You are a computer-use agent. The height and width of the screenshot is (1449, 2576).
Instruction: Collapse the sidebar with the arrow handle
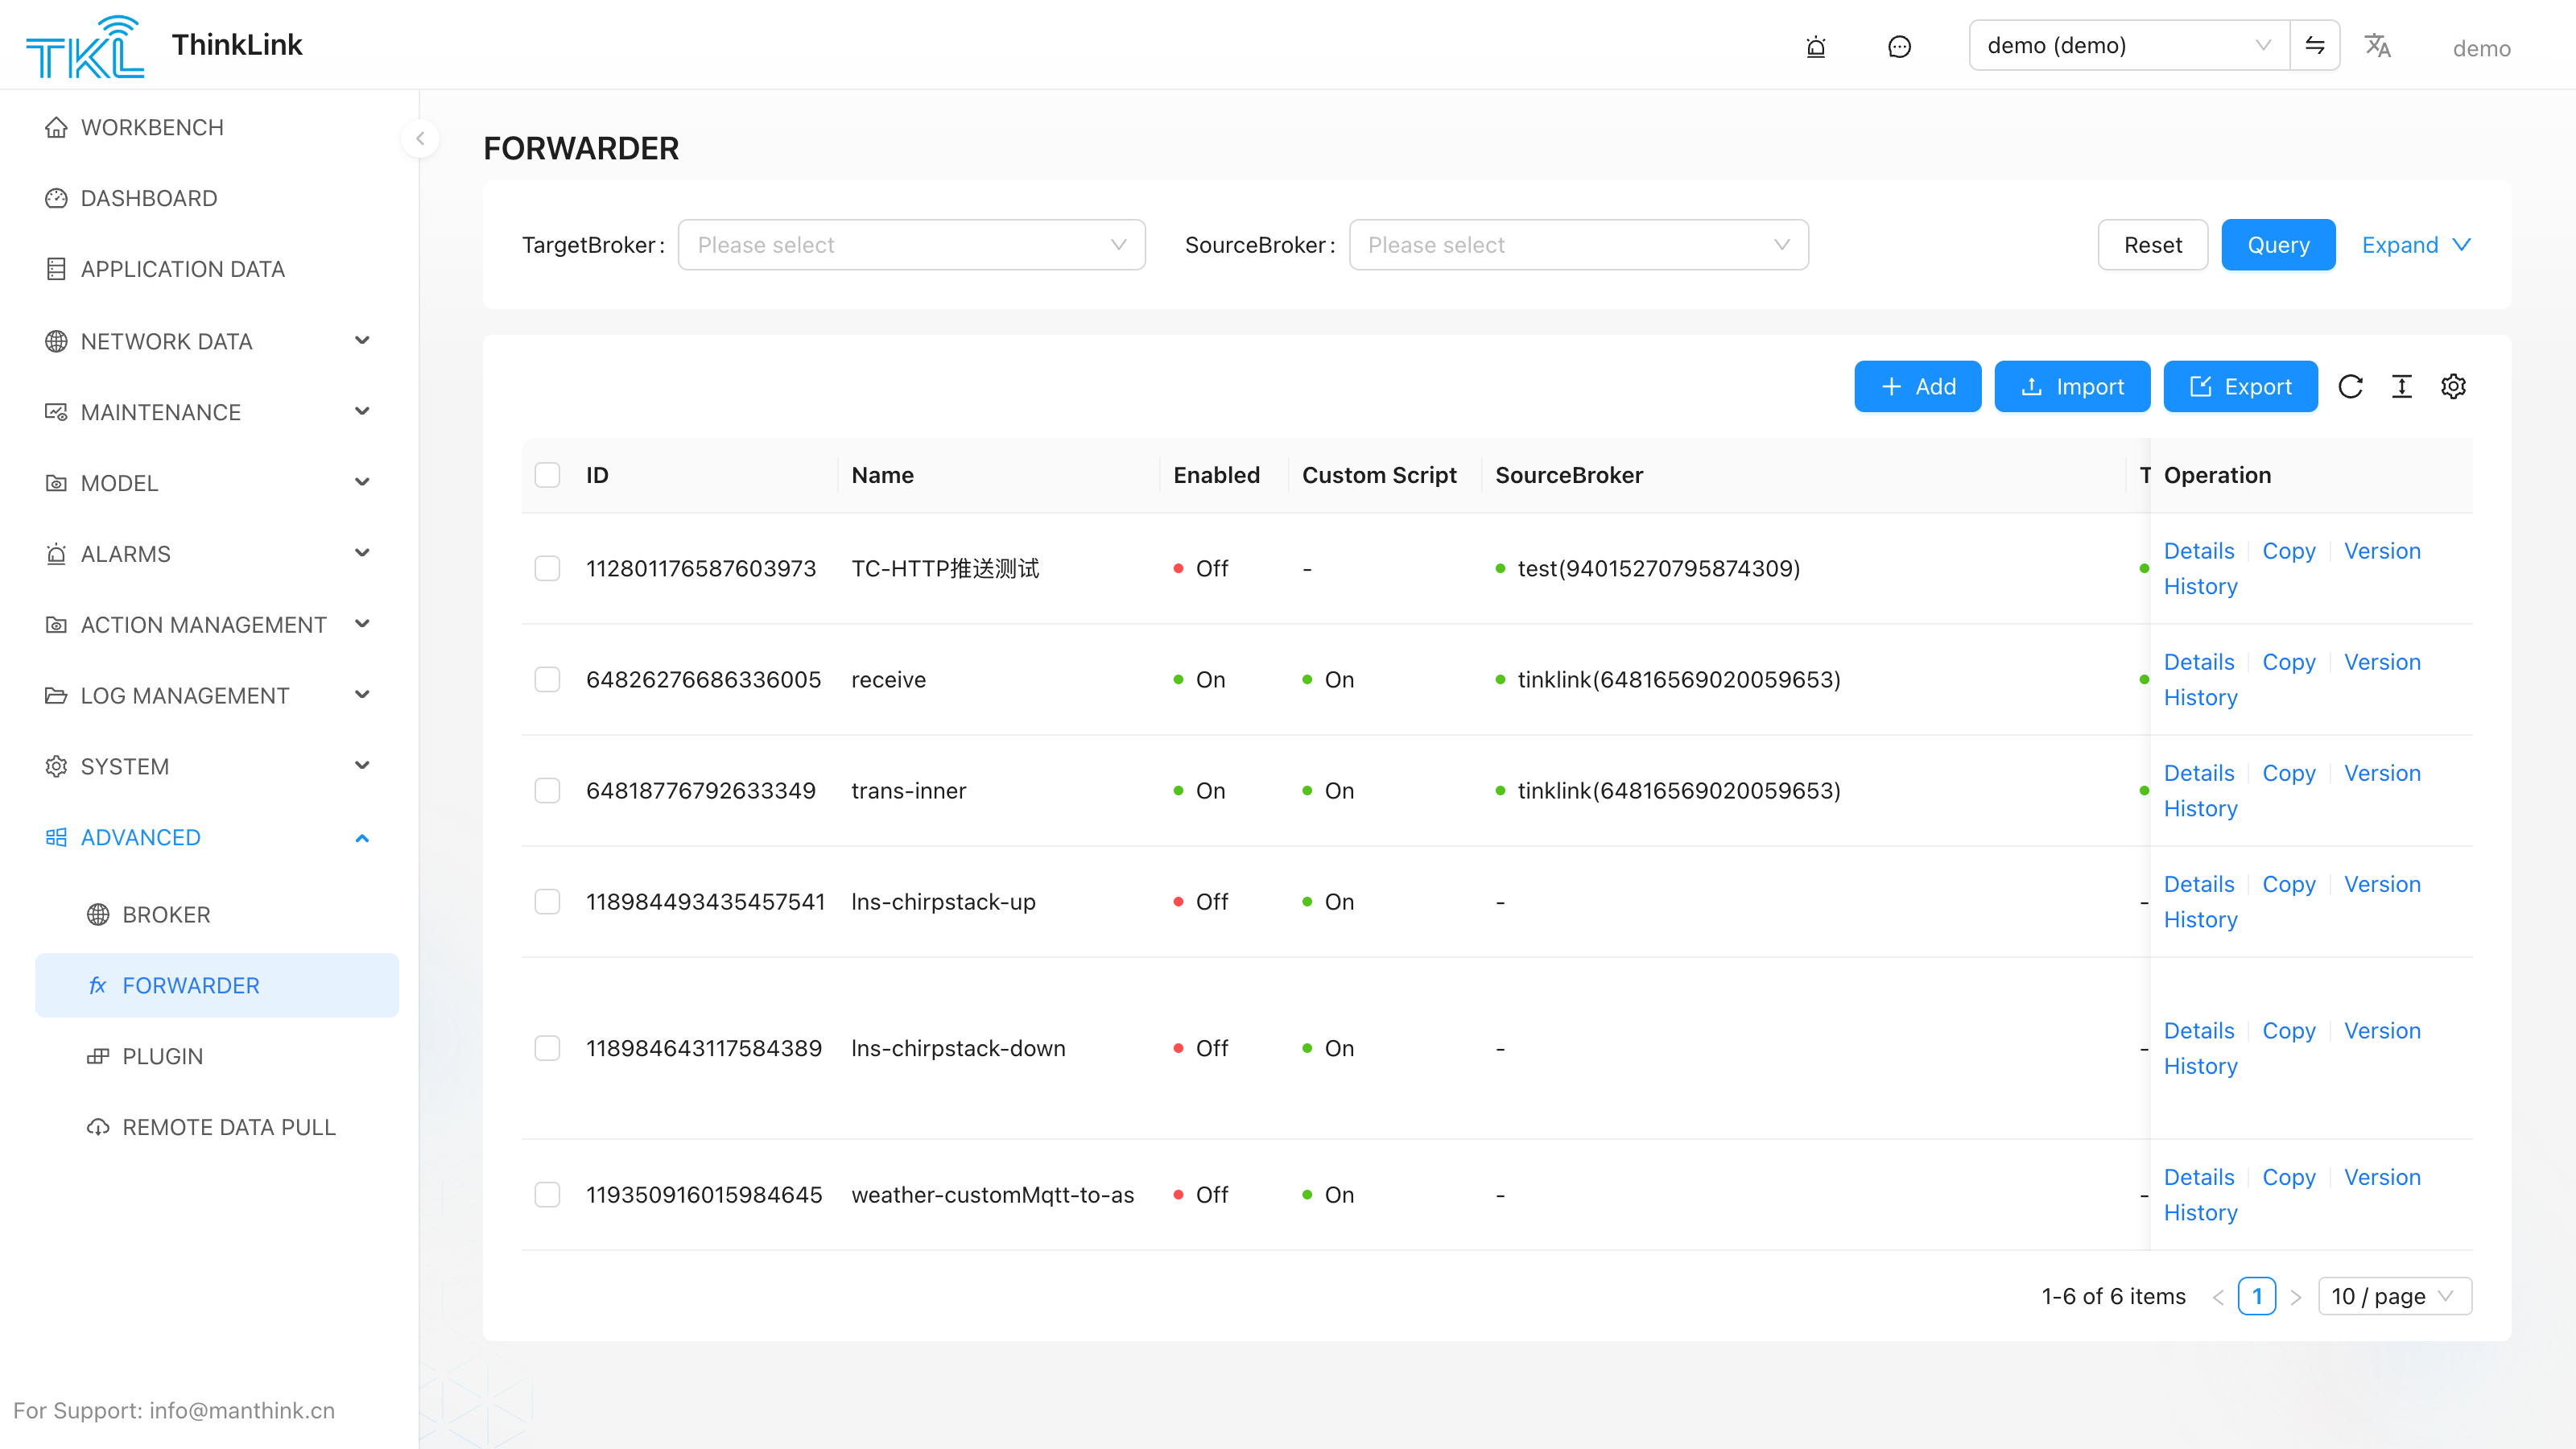[420, 139]
